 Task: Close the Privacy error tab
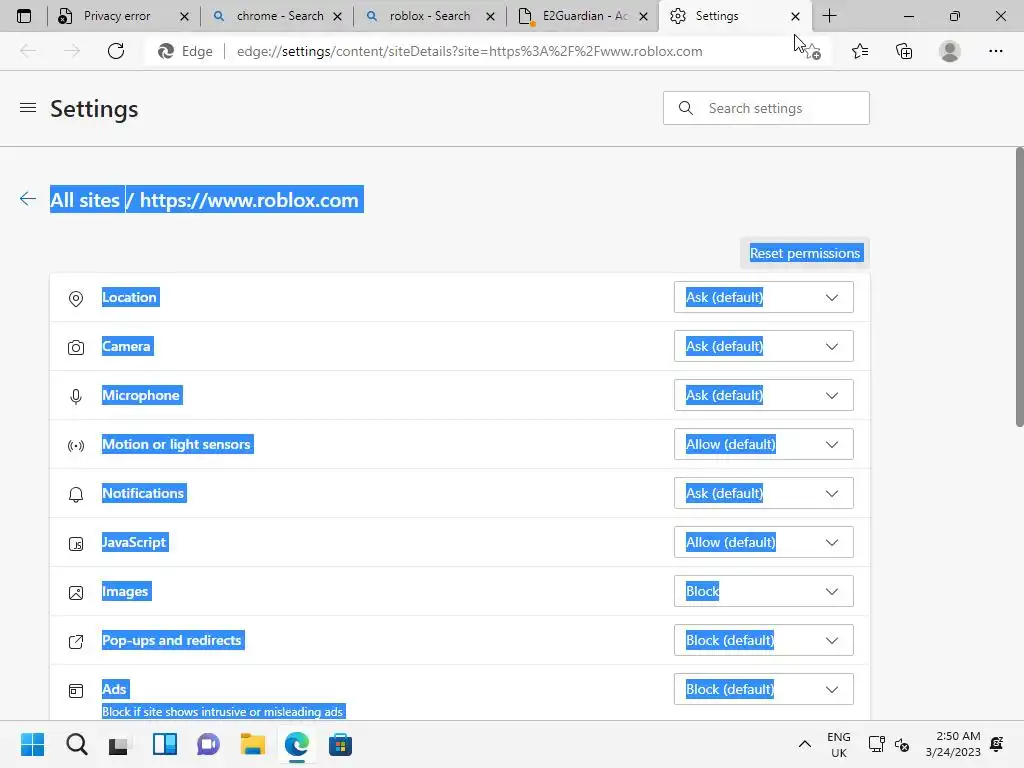pyautogui.click(x=184, y=16)
